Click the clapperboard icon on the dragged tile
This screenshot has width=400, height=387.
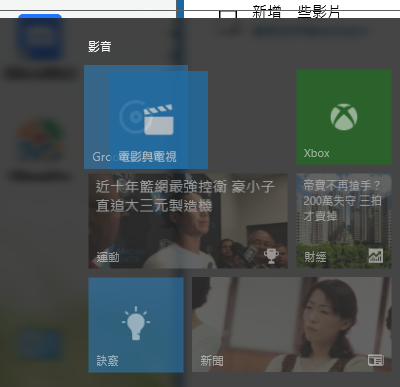159,119
